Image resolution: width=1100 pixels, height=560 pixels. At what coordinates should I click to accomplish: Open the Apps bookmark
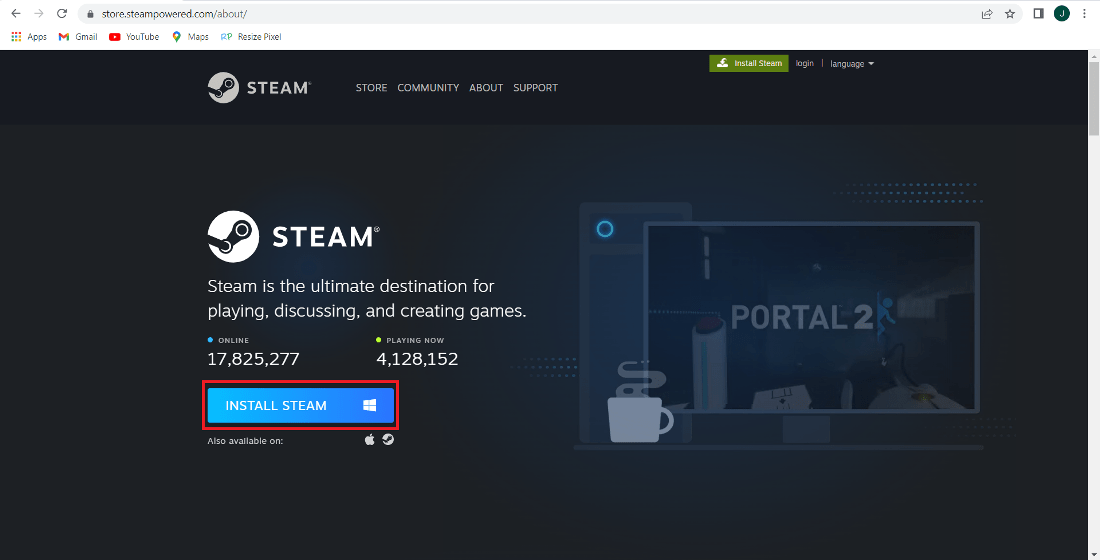[29, 36]
